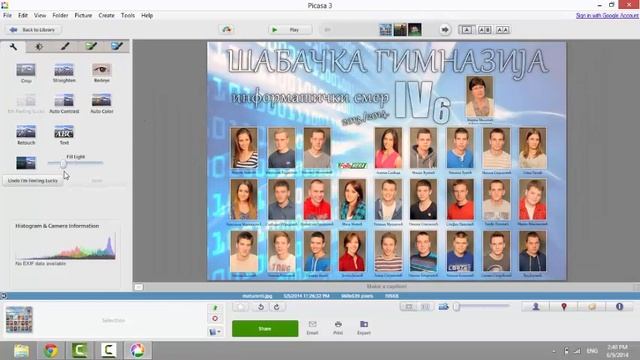
Task: Click the zoom slider handle
Action: click(457, 307)
